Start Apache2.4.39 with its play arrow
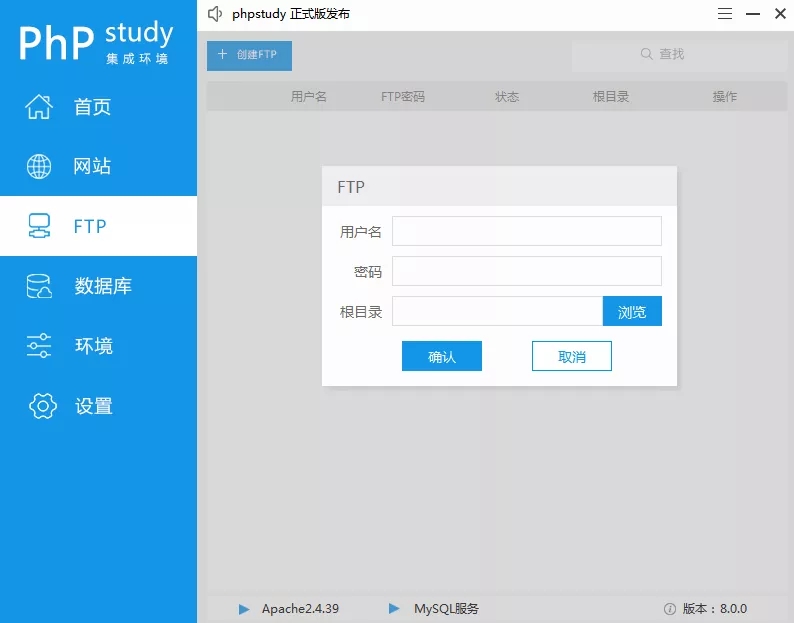 [244, 608]
